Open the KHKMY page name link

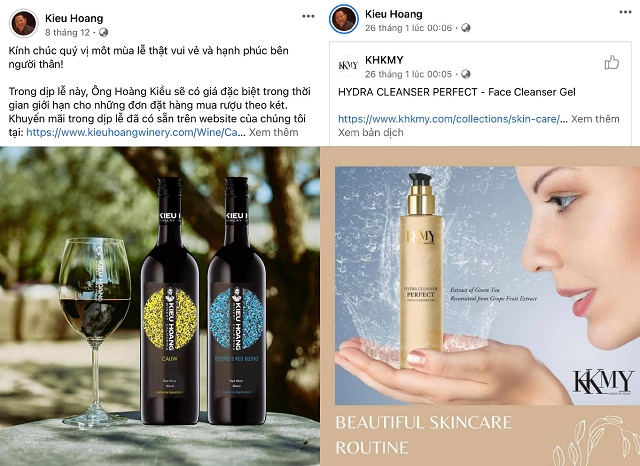pyautogui.click(x=384, y=60)
